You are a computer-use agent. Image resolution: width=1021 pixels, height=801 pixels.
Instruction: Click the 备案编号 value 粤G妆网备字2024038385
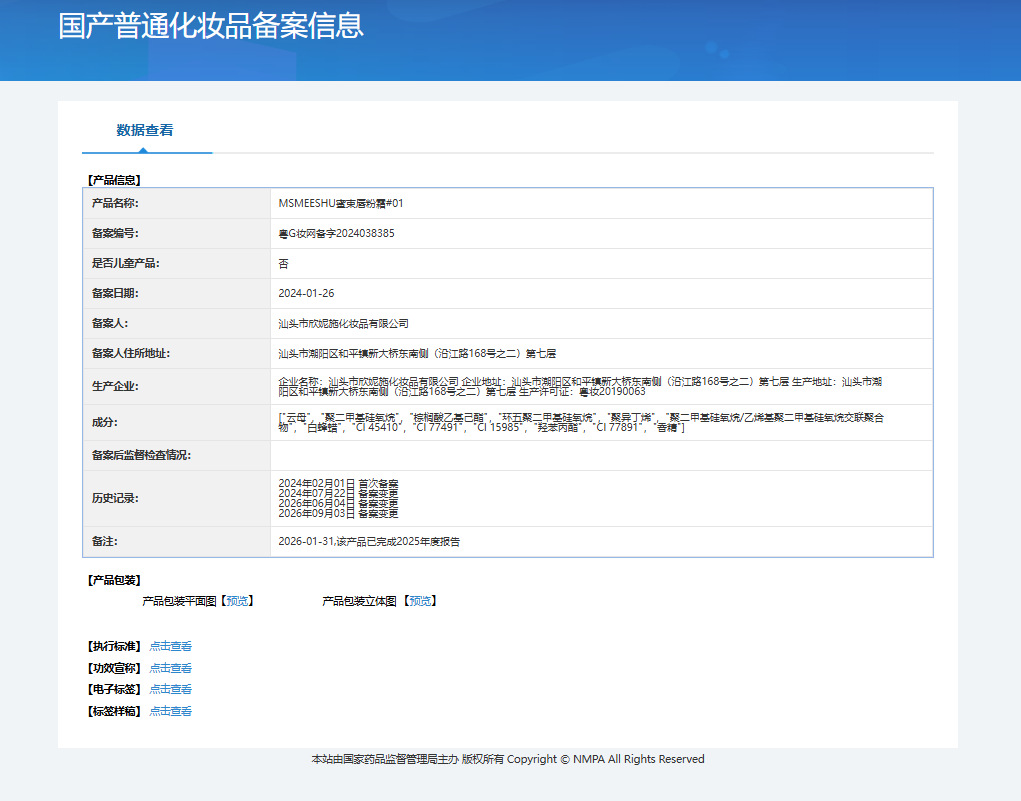click(x=336, y=233)
